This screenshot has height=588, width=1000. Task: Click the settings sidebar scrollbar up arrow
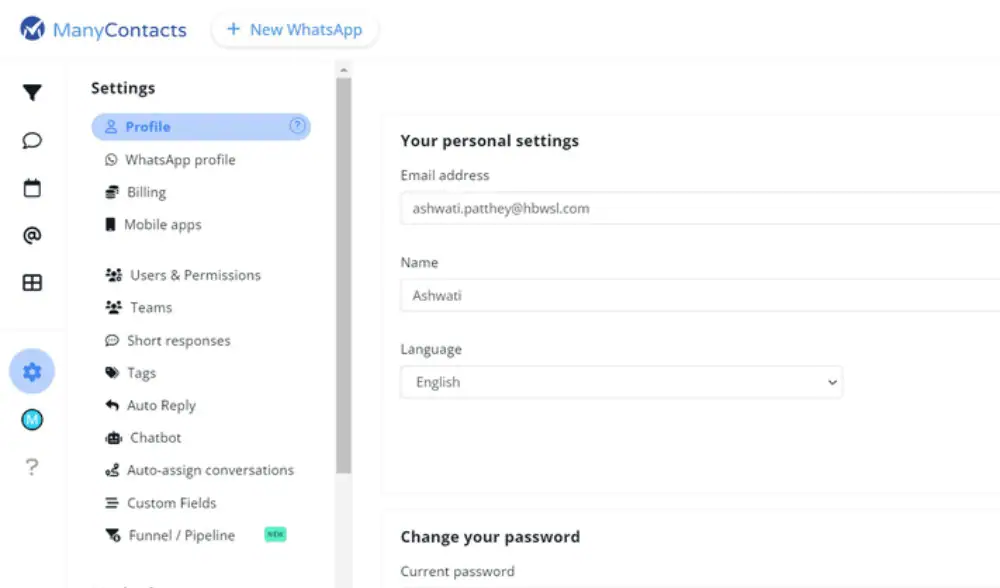click(344, 71)
